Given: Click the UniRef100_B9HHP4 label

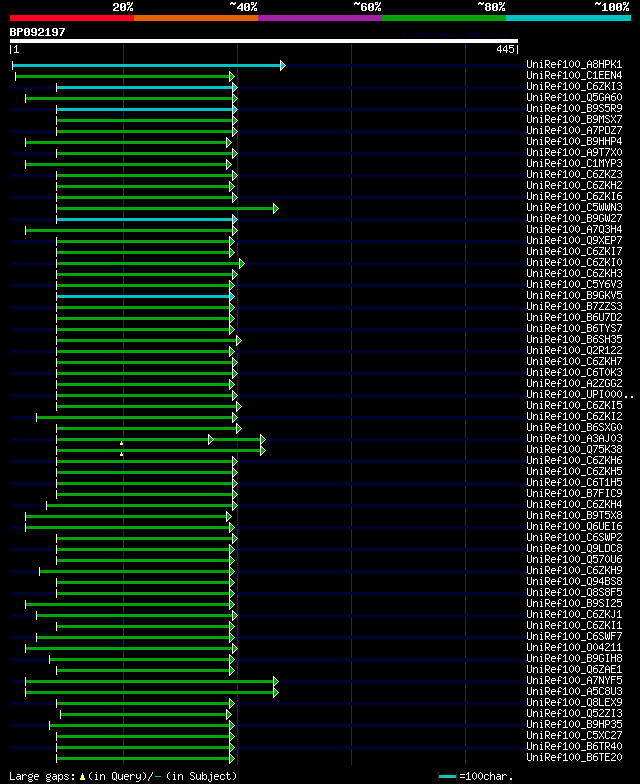Looking at the screenshot, I should click(x=574, y=142).
